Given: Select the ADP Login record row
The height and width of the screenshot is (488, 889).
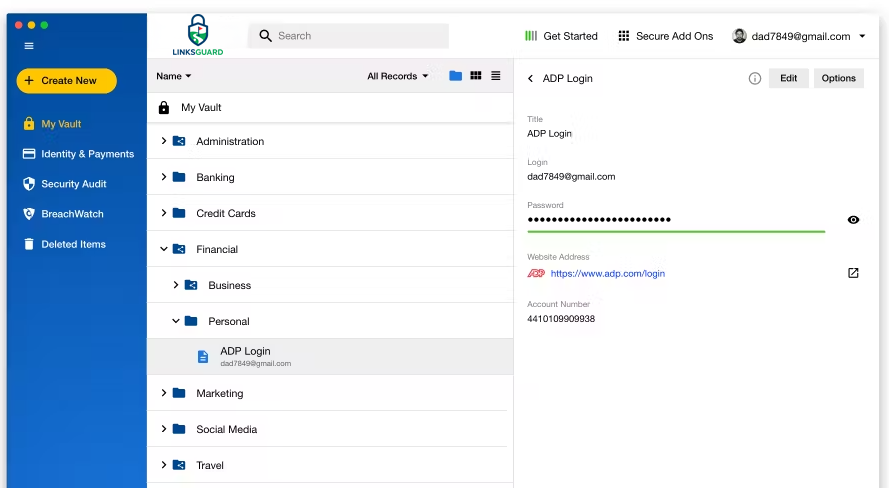Looking at the screenshot, I should click(330, 357).
